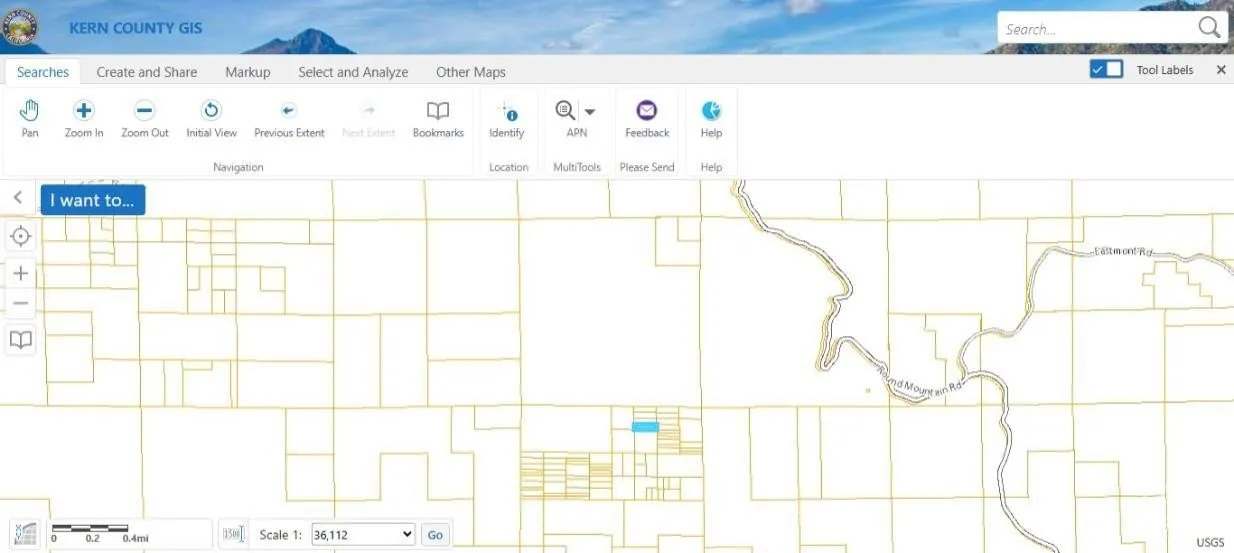The image size is (1234, 553).
Task: Open the Select and Analyze tab
Action: pos(353,72)
